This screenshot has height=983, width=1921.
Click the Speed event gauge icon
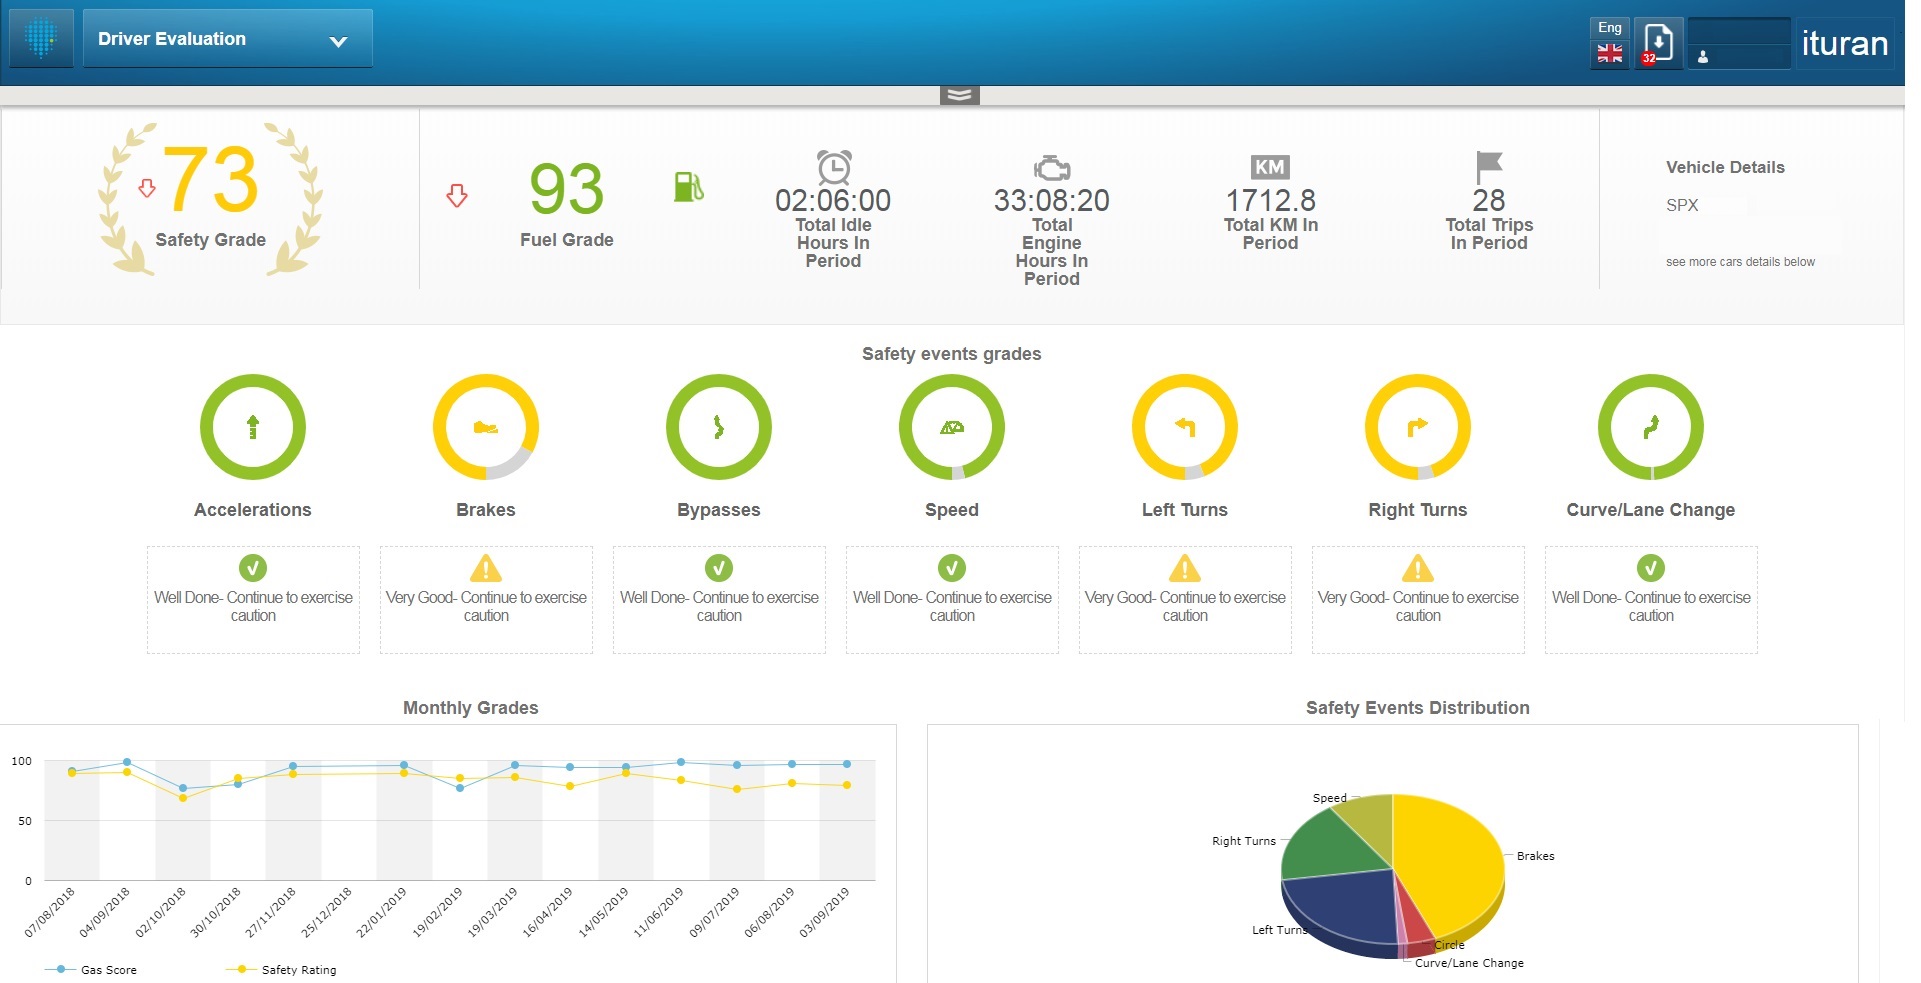tap(952, 427)
